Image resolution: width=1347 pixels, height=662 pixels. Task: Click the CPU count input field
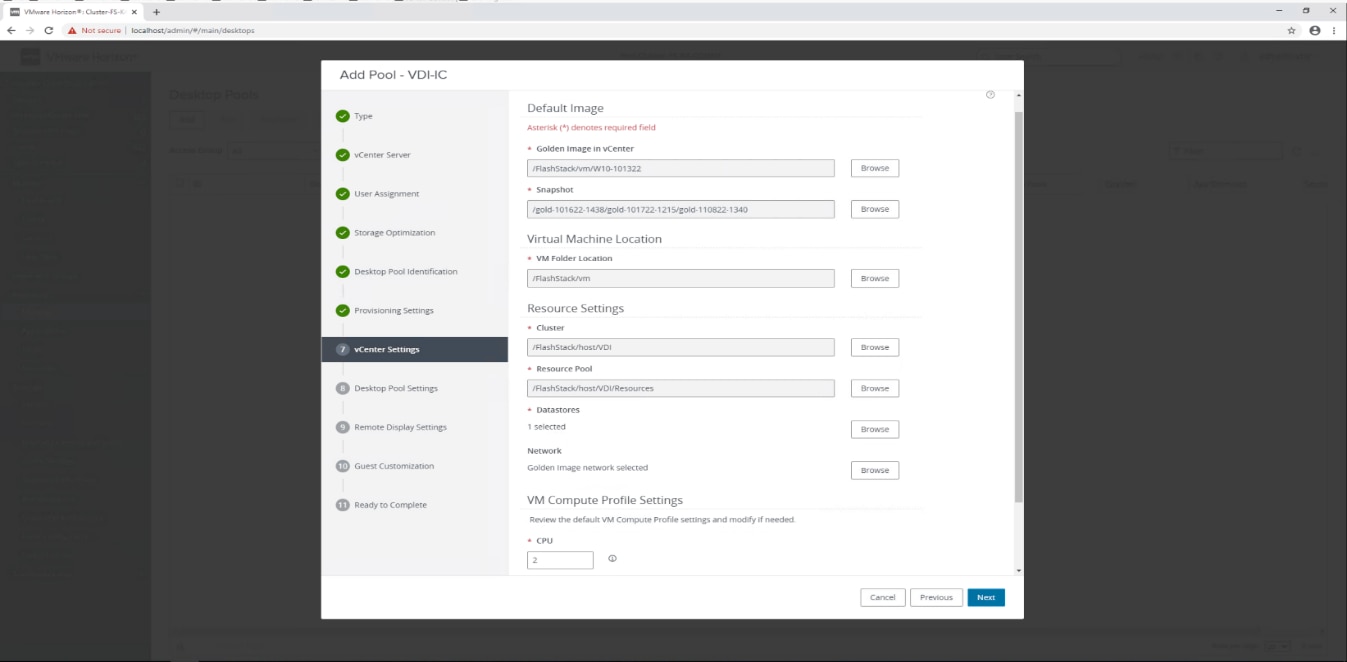[560, 560]
